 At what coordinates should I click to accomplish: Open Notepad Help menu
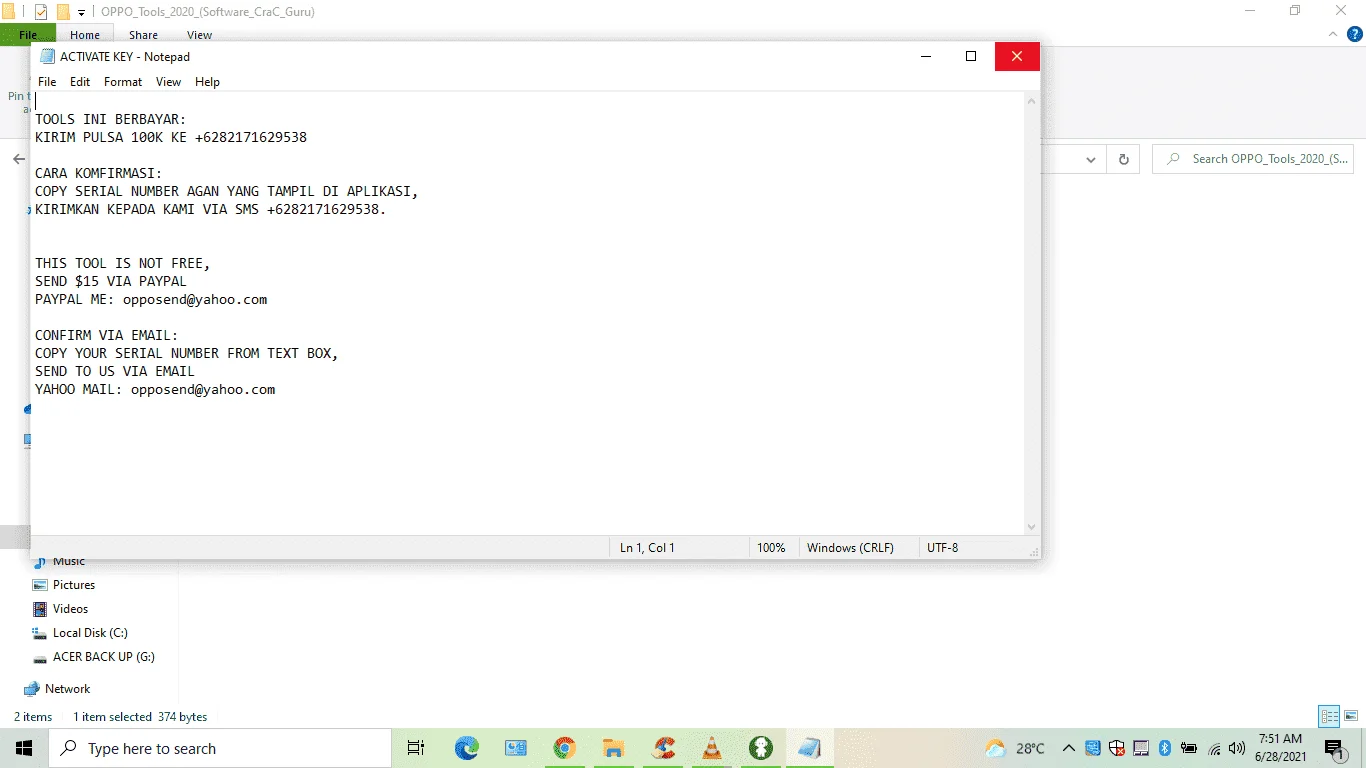[207, 82]
